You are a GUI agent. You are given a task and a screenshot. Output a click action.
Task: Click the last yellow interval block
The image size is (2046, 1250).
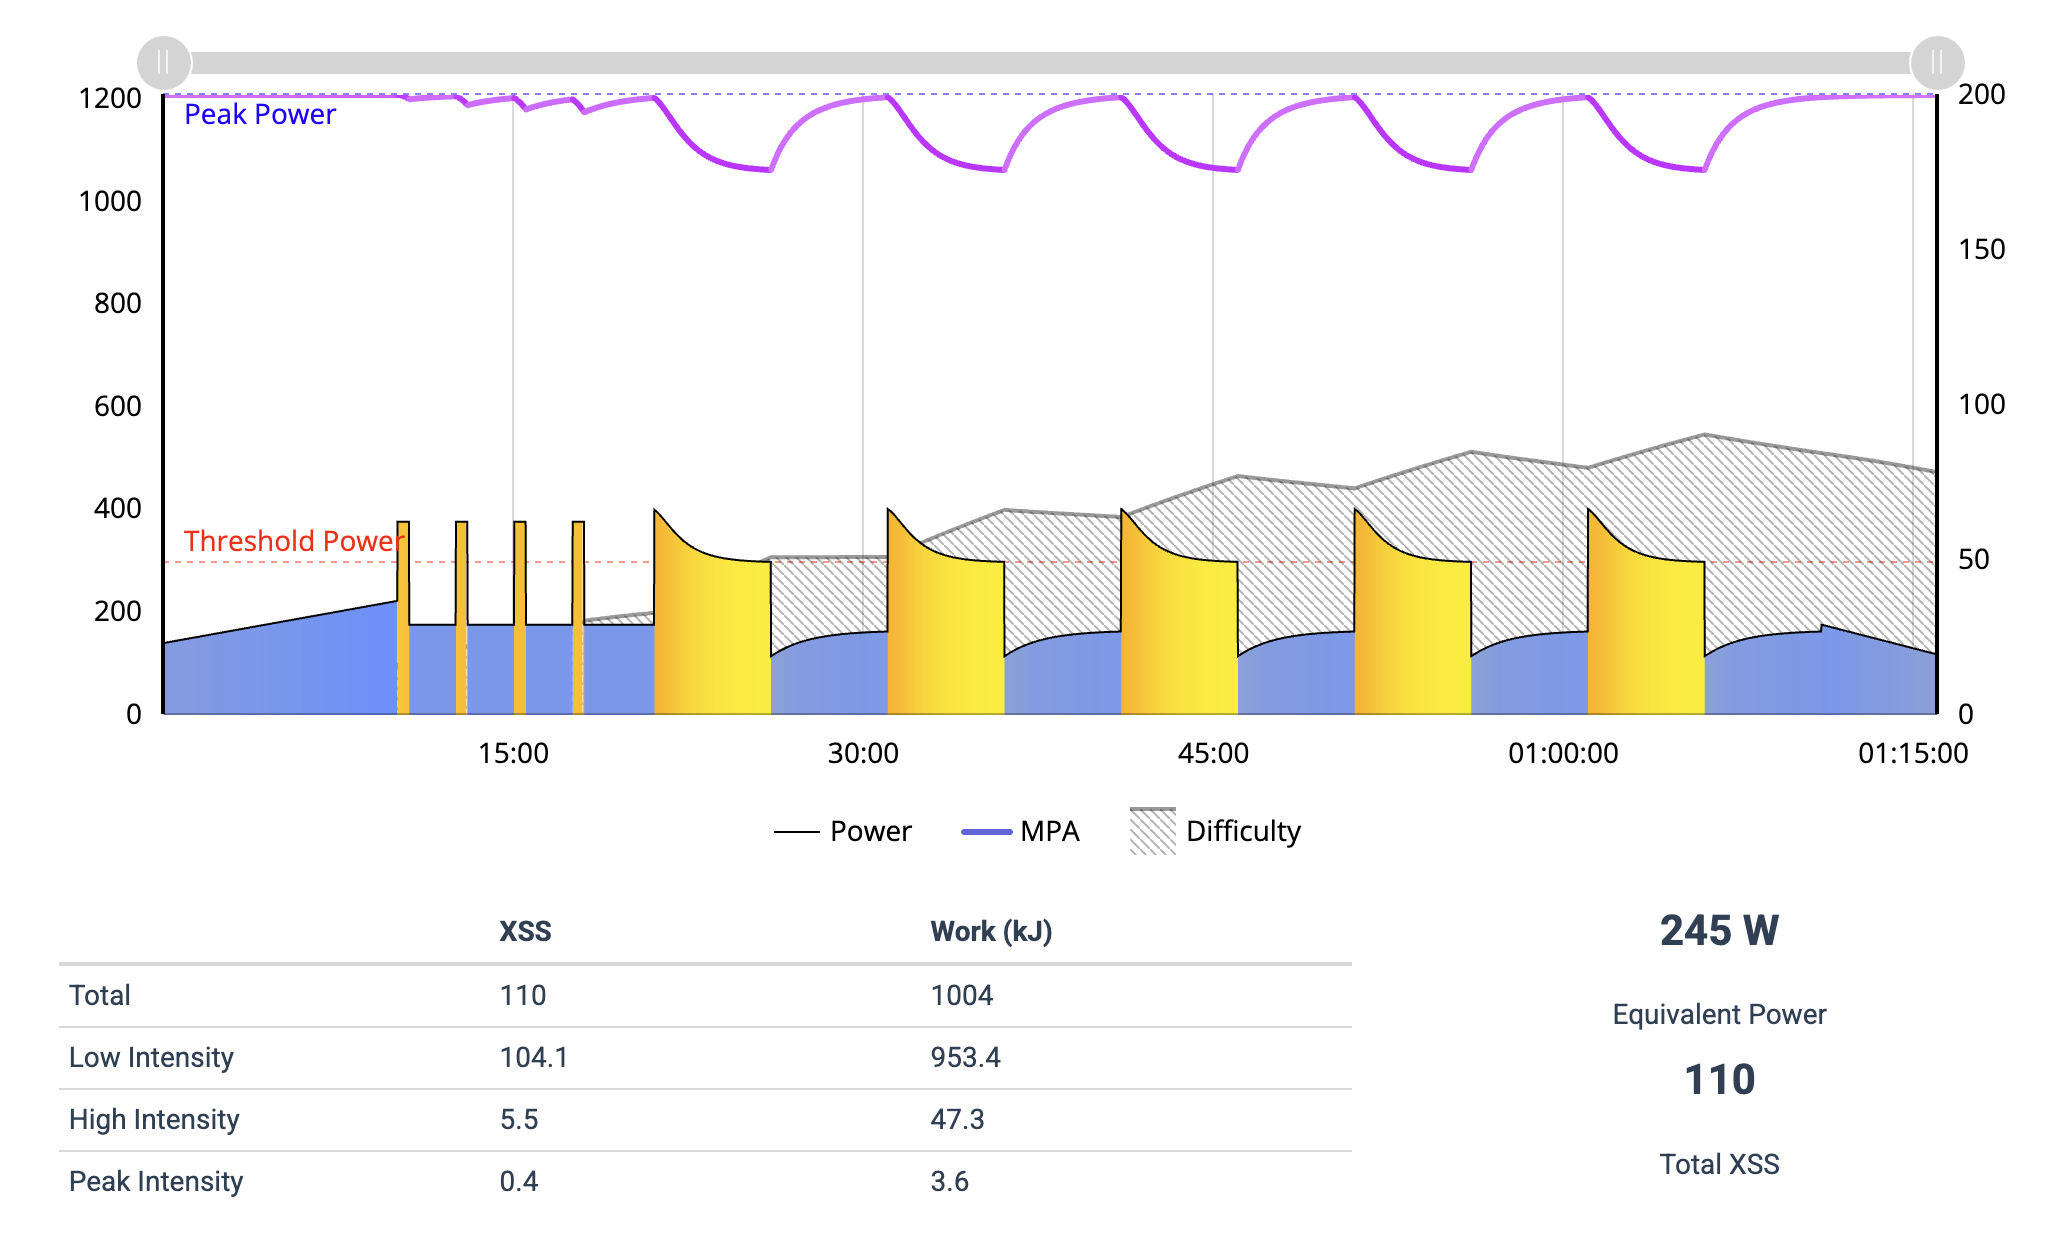coord(1645,640)
